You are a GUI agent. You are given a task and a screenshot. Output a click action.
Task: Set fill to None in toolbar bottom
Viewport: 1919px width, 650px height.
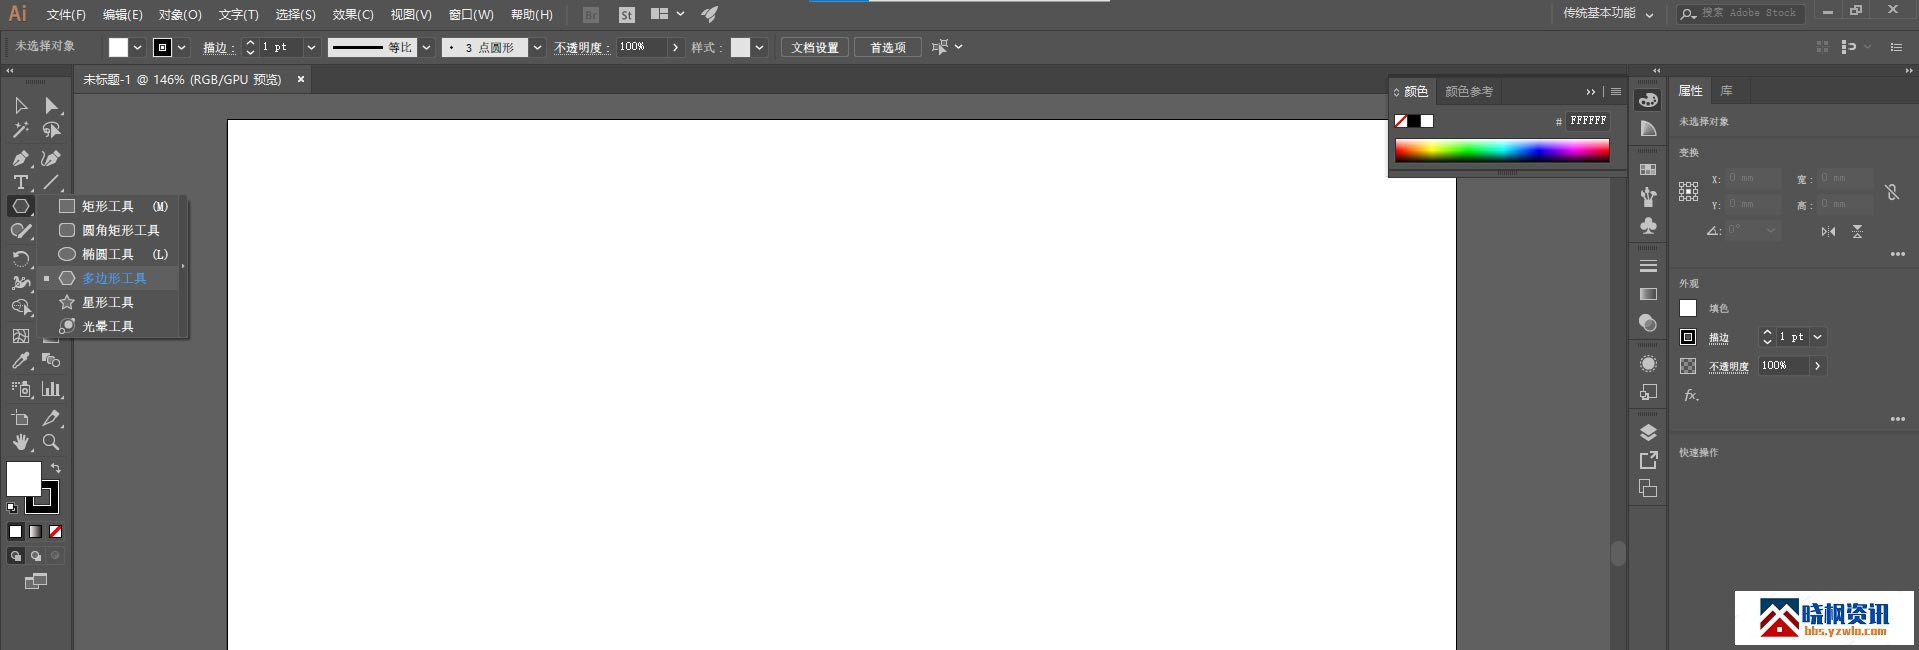[56, 532]
